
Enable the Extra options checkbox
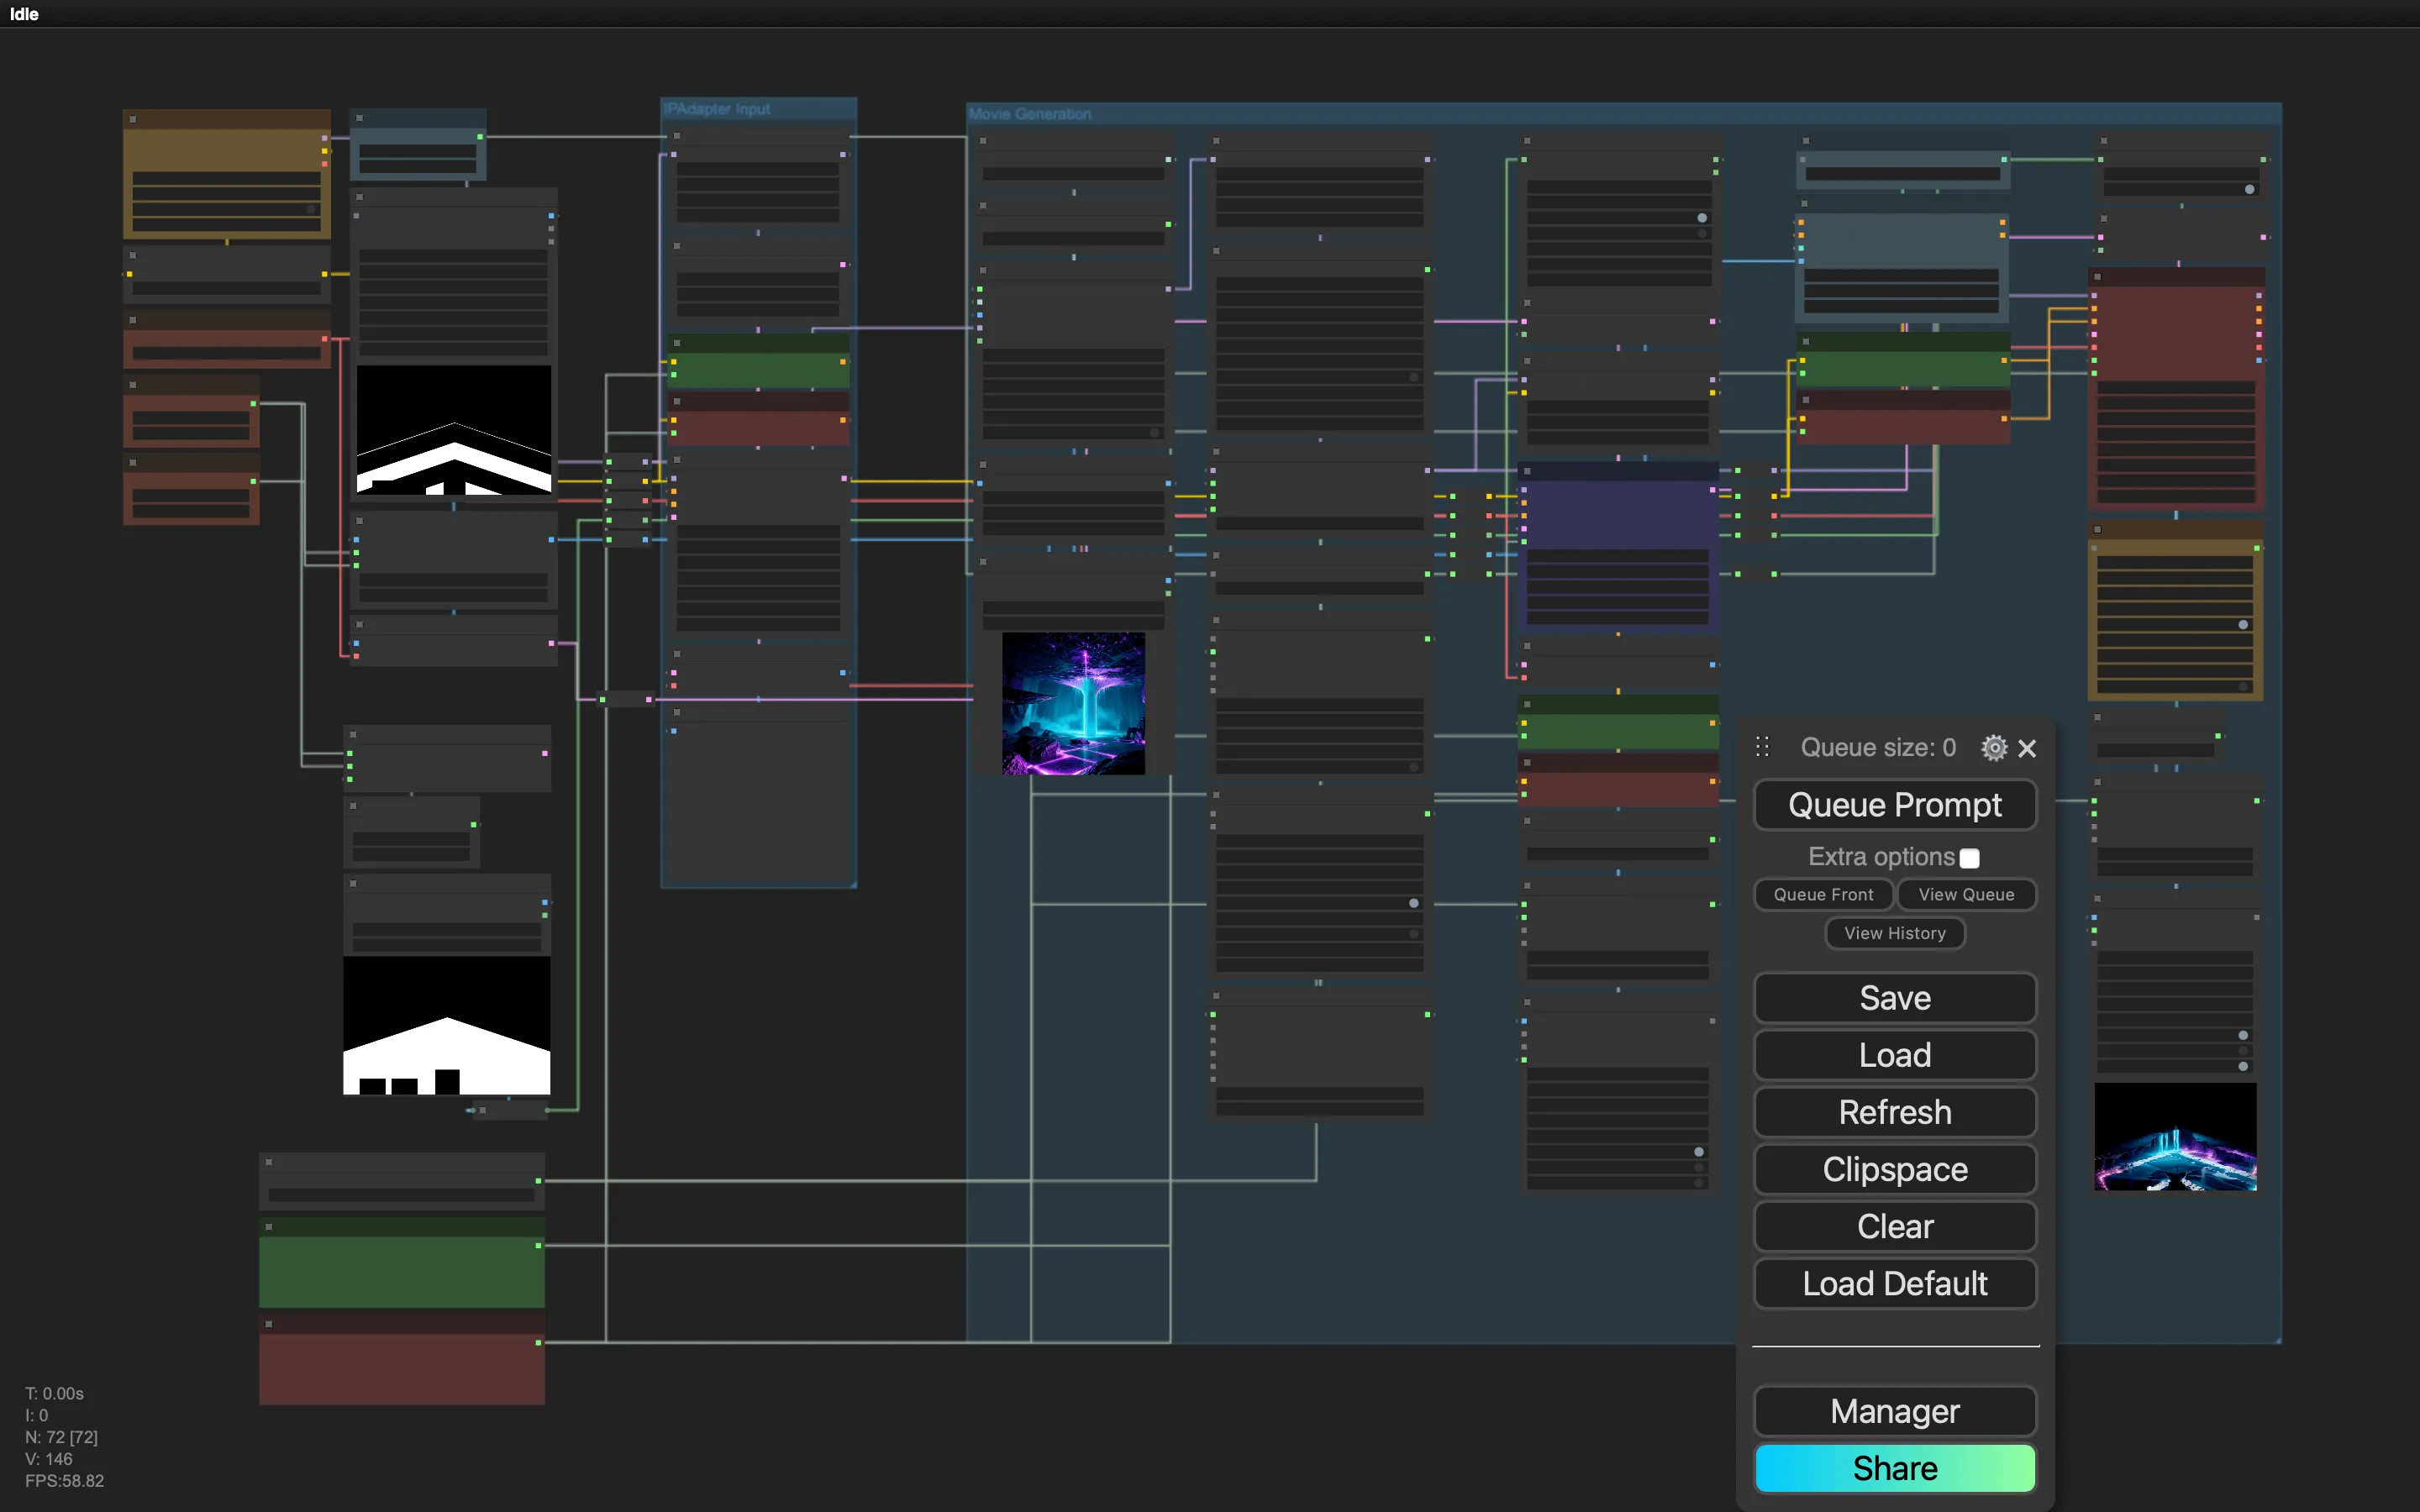(x=1968, y=857)
